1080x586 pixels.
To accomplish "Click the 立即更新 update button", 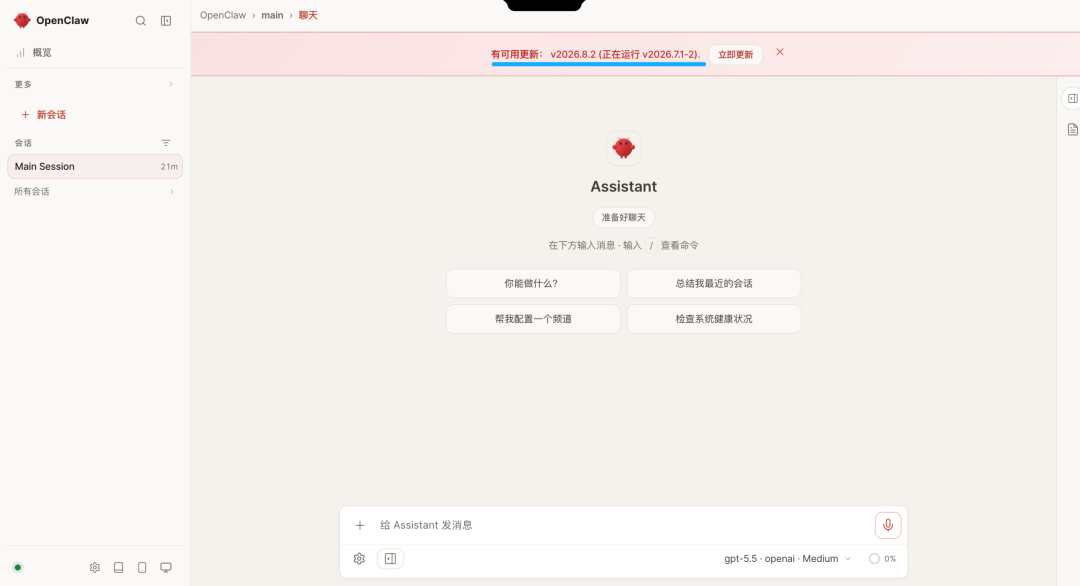I will pyautogui.click(x=736, y=54).
